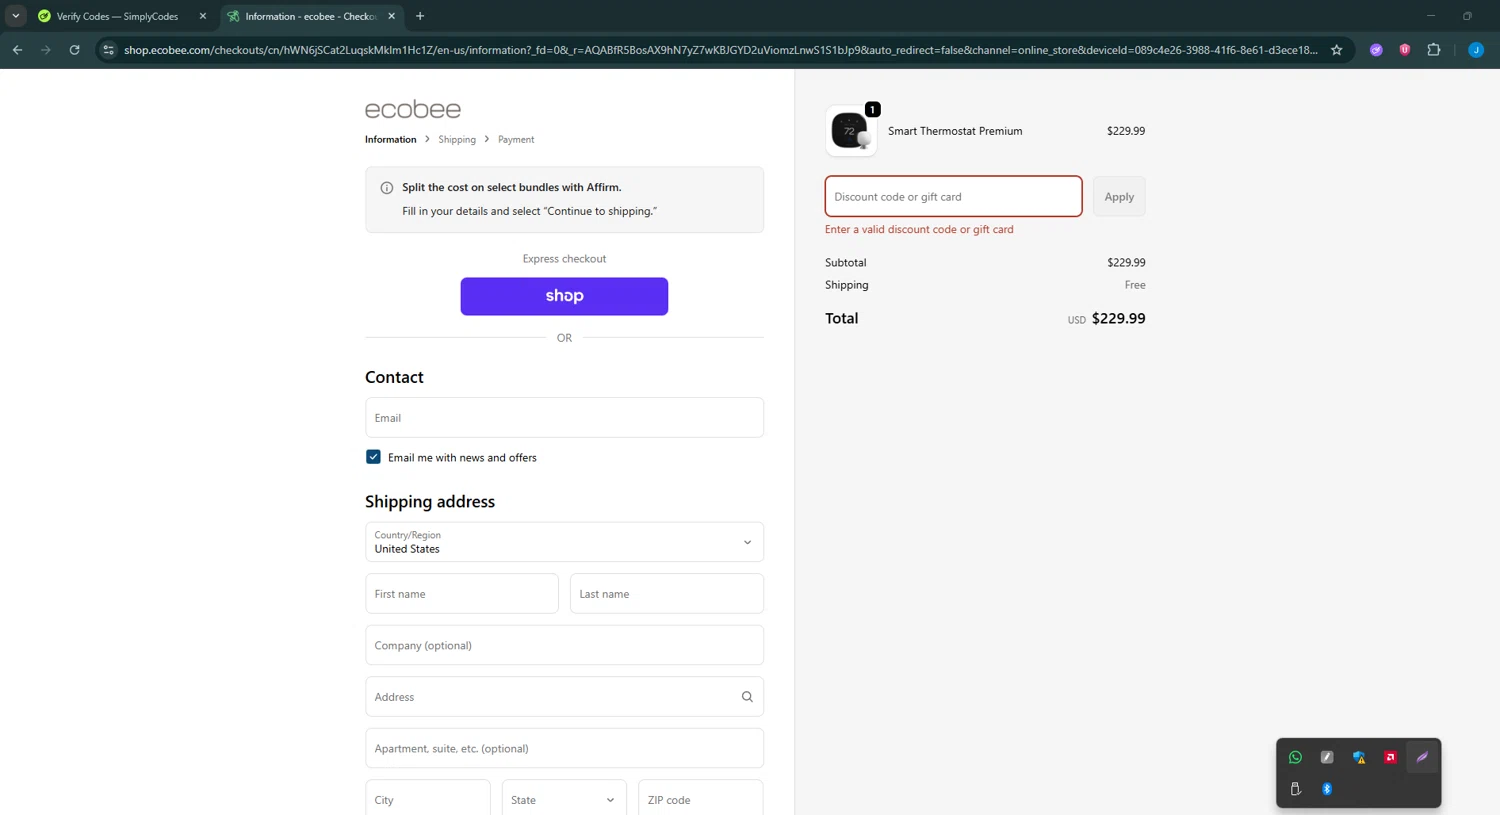Focus the City field
The height and width of the screenshot is (815, 1500).
click(x=428, y=799)
